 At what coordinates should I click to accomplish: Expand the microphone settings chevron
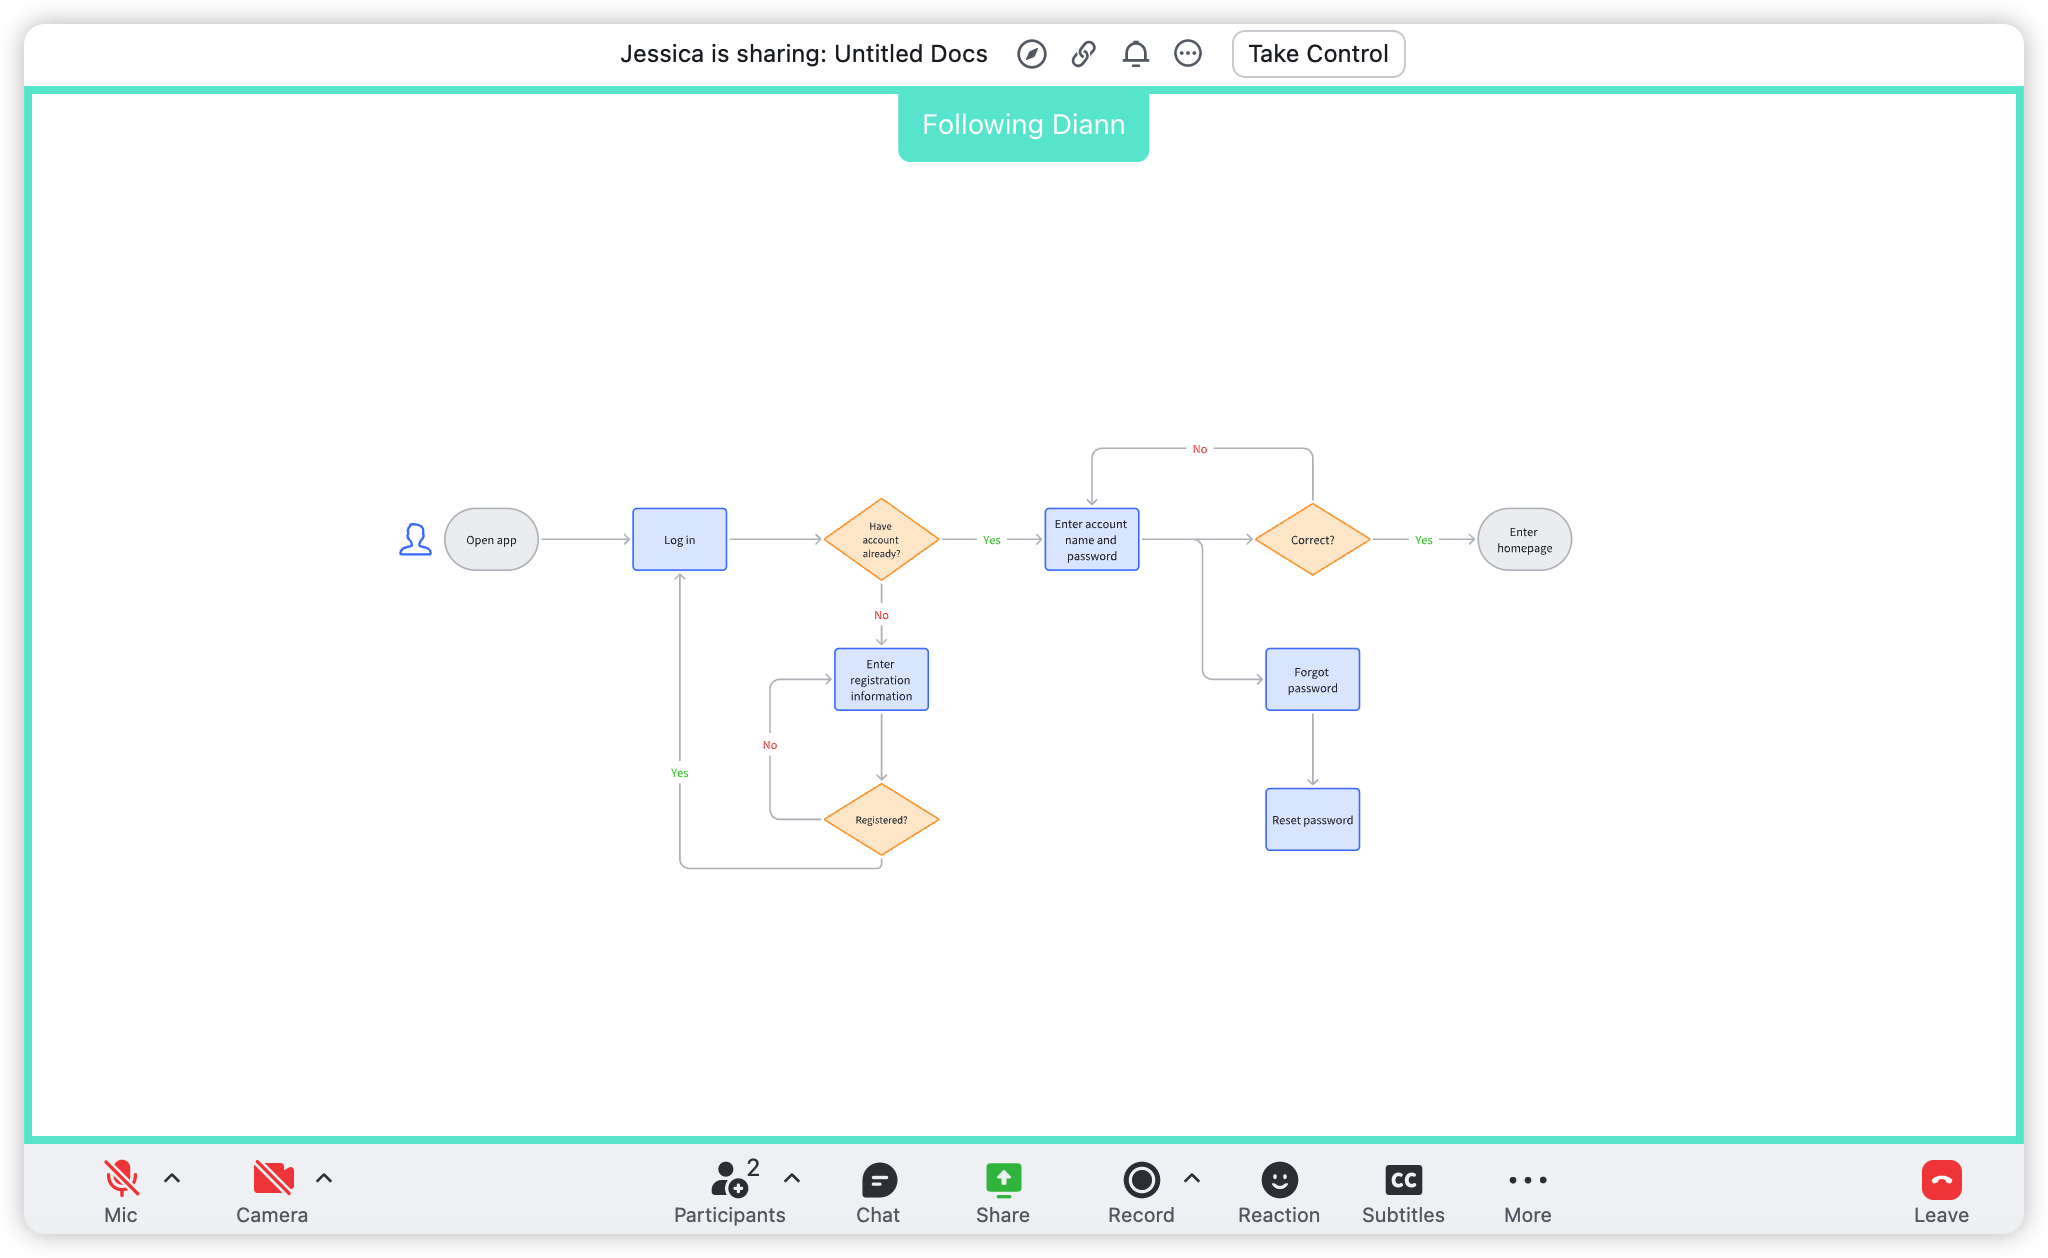pos(172,1179)
